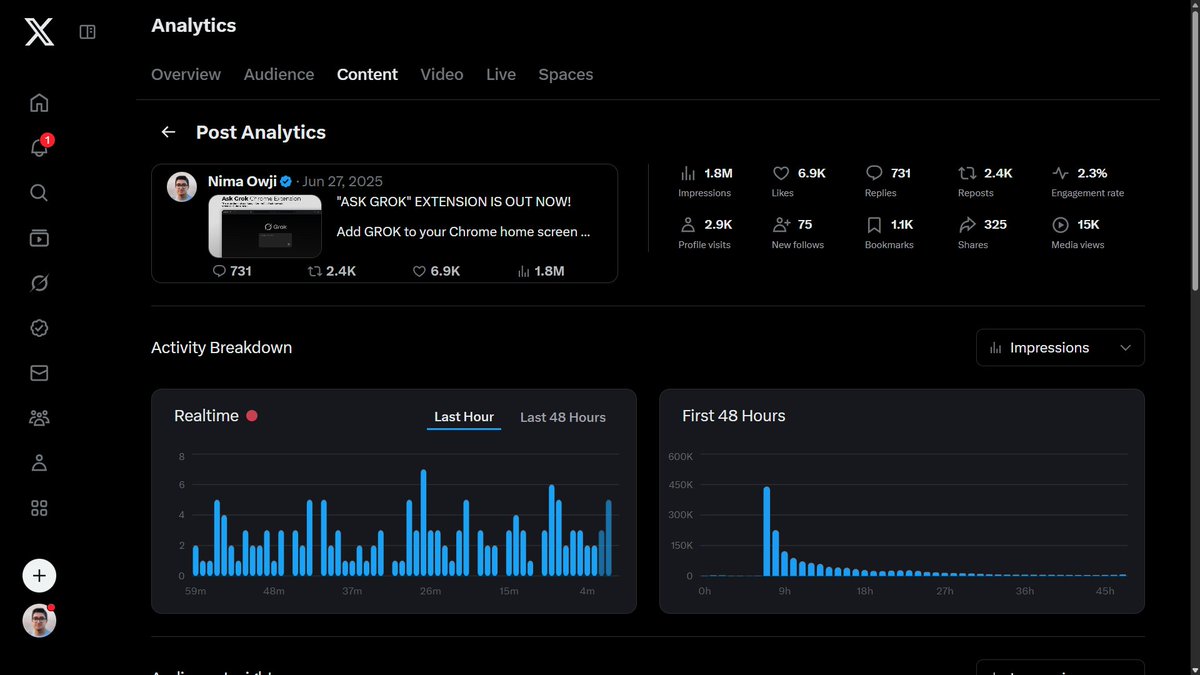
Task: Click the Likes heart icon in stats grid
Action: click(x=781, y=173)
